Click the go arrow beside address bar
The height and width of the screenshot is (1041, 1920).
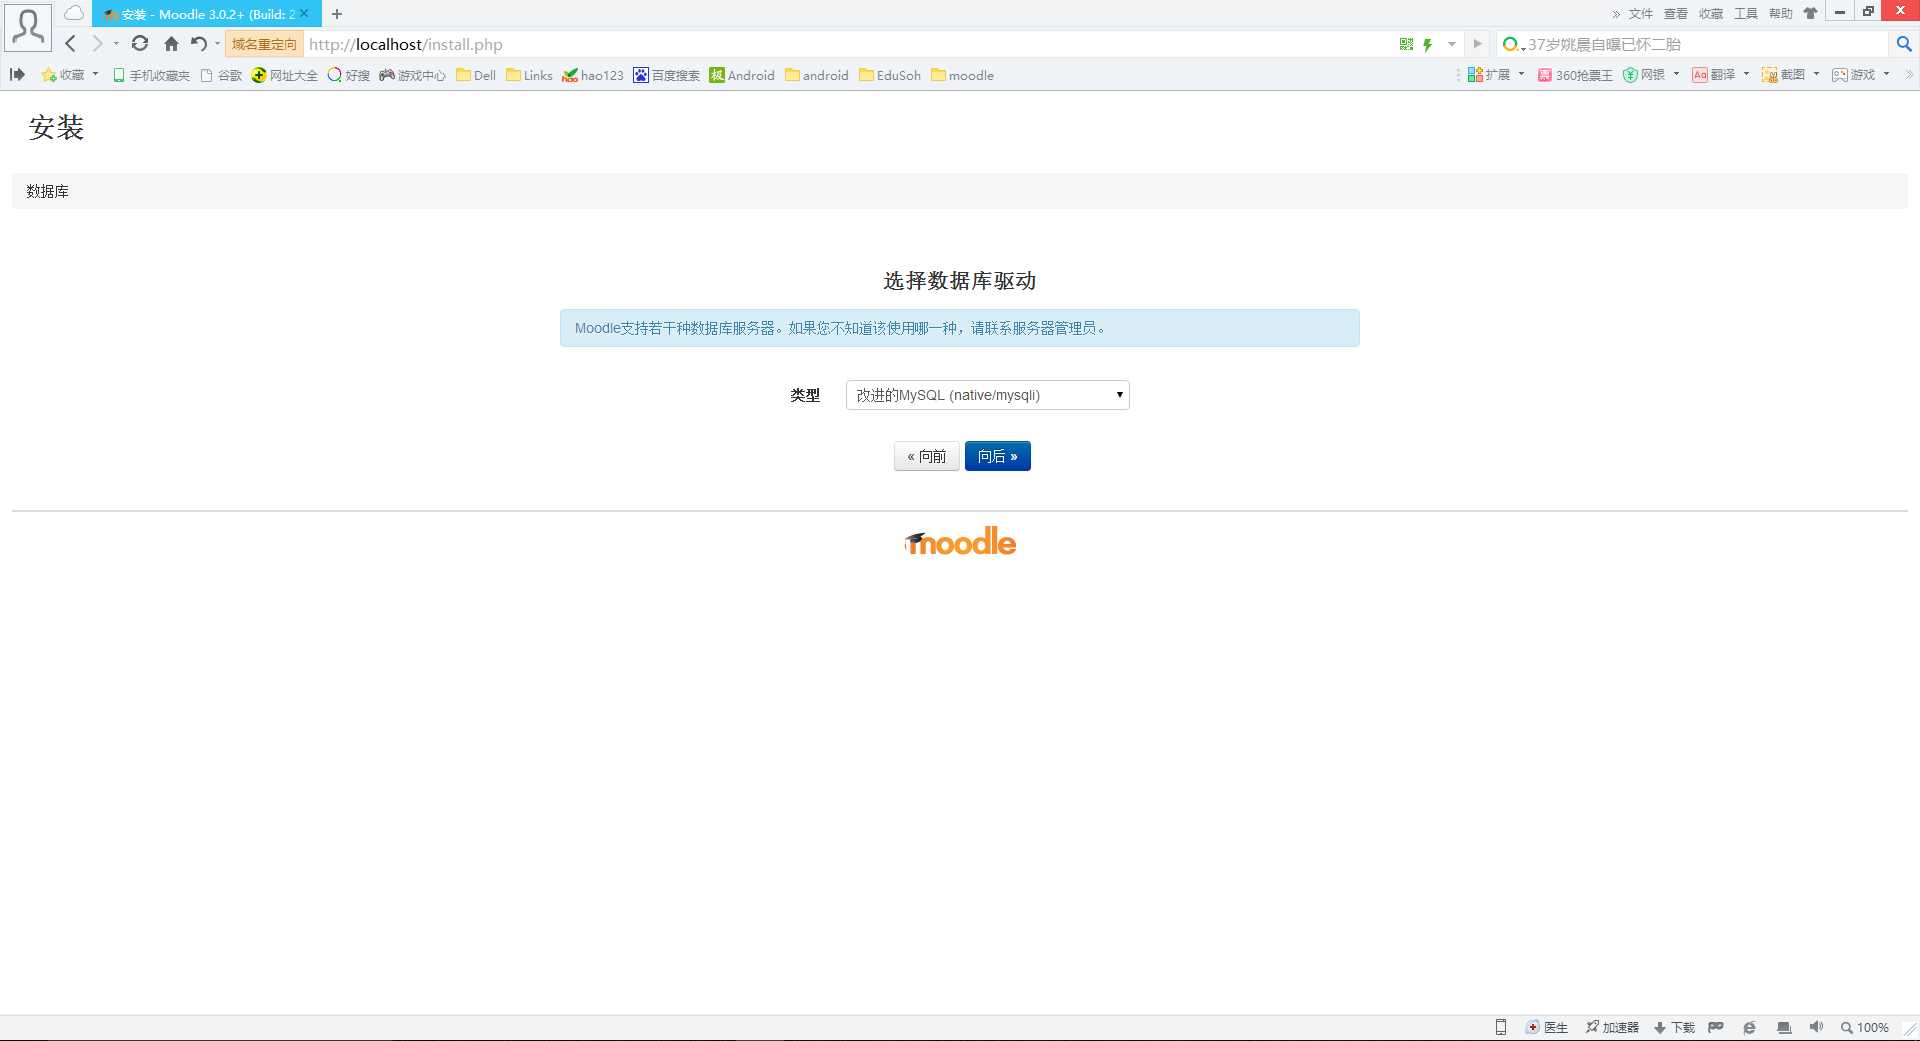pyautogui.click(x=1477, y=44)
